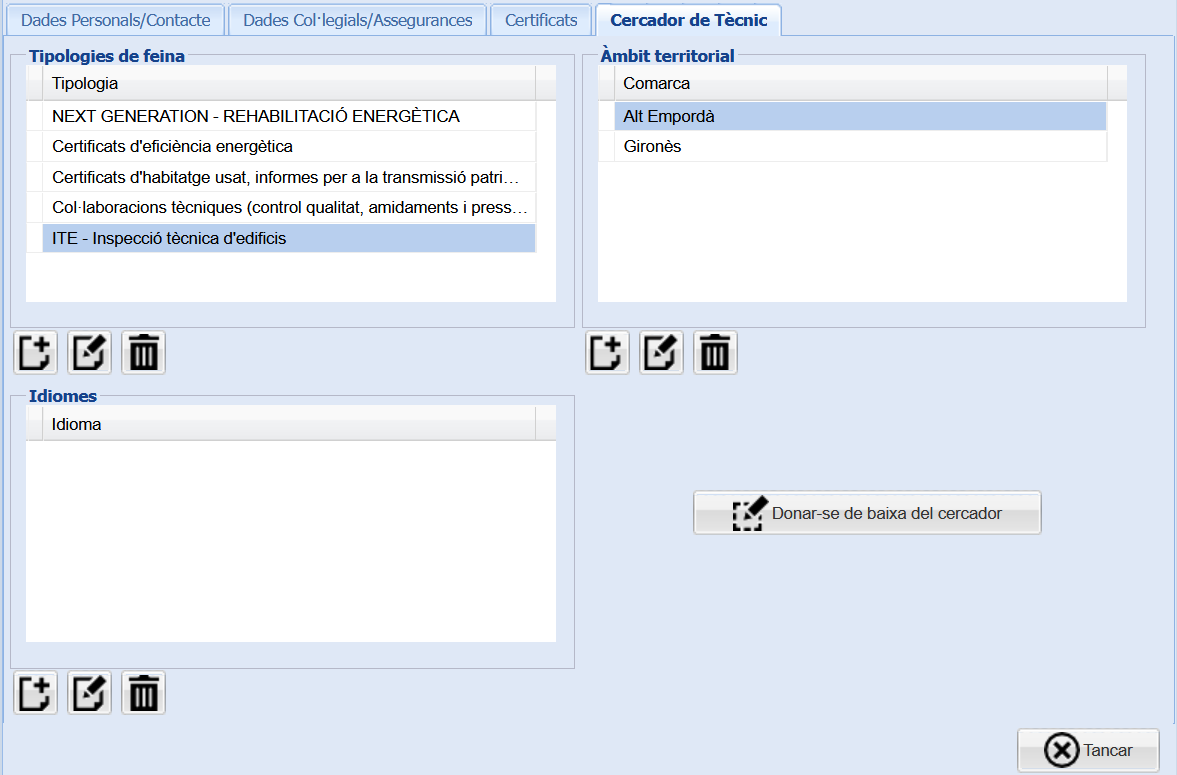Select the Col·laboracions tècniques row
This screenshot has width=1177, height=775.
[289, 207]
